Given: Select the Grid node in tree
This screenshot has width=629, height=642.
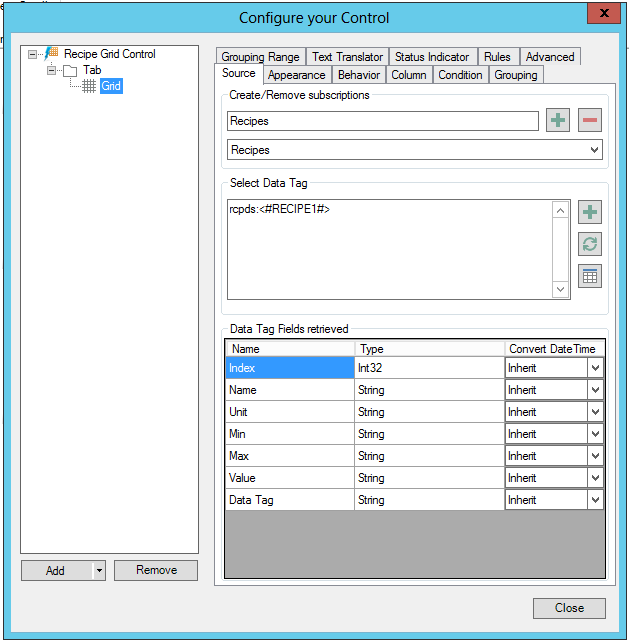Looking at the screenshot, I should pyautogui.click(x=110, y=86).
